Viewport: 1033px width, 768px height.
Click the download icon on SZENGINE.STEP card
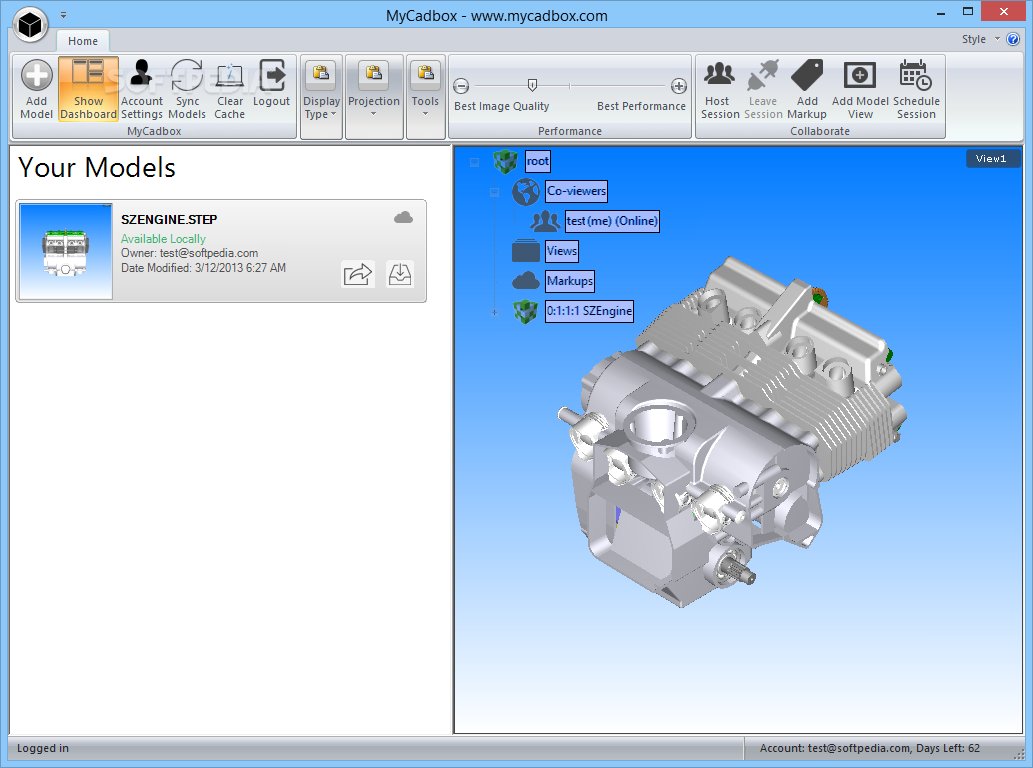point(400,274)
